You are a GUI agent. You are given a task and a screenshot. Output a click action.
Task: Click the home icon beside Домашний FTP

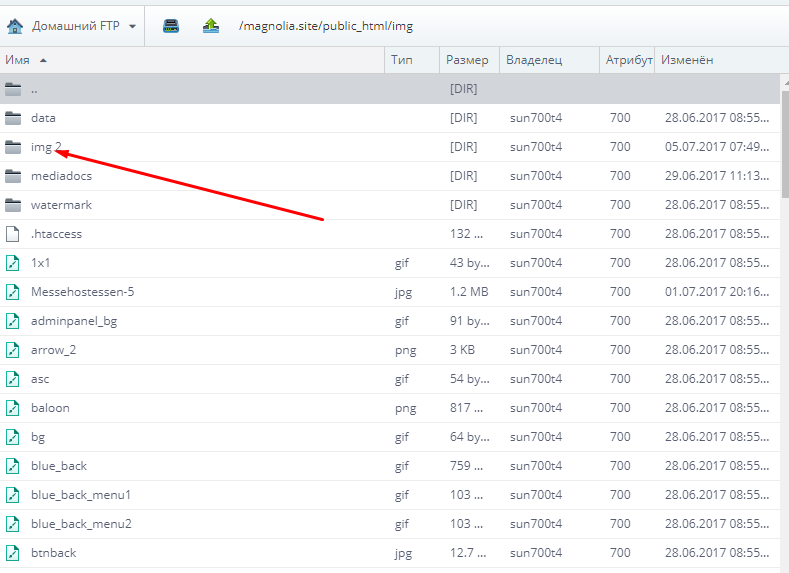point(15,25)
